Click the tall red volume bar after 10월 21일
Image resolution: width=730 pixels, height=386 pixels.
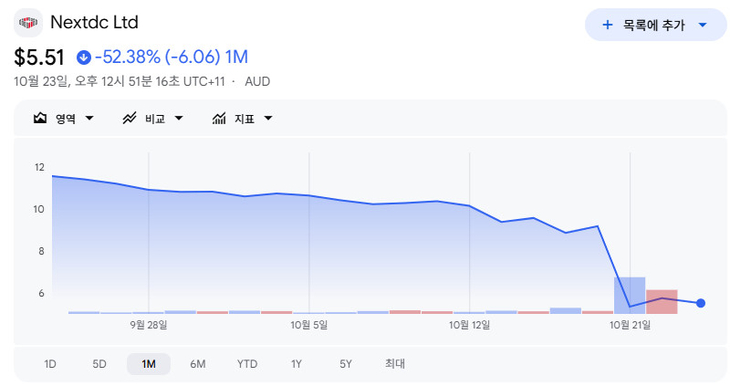click(662, 302)
